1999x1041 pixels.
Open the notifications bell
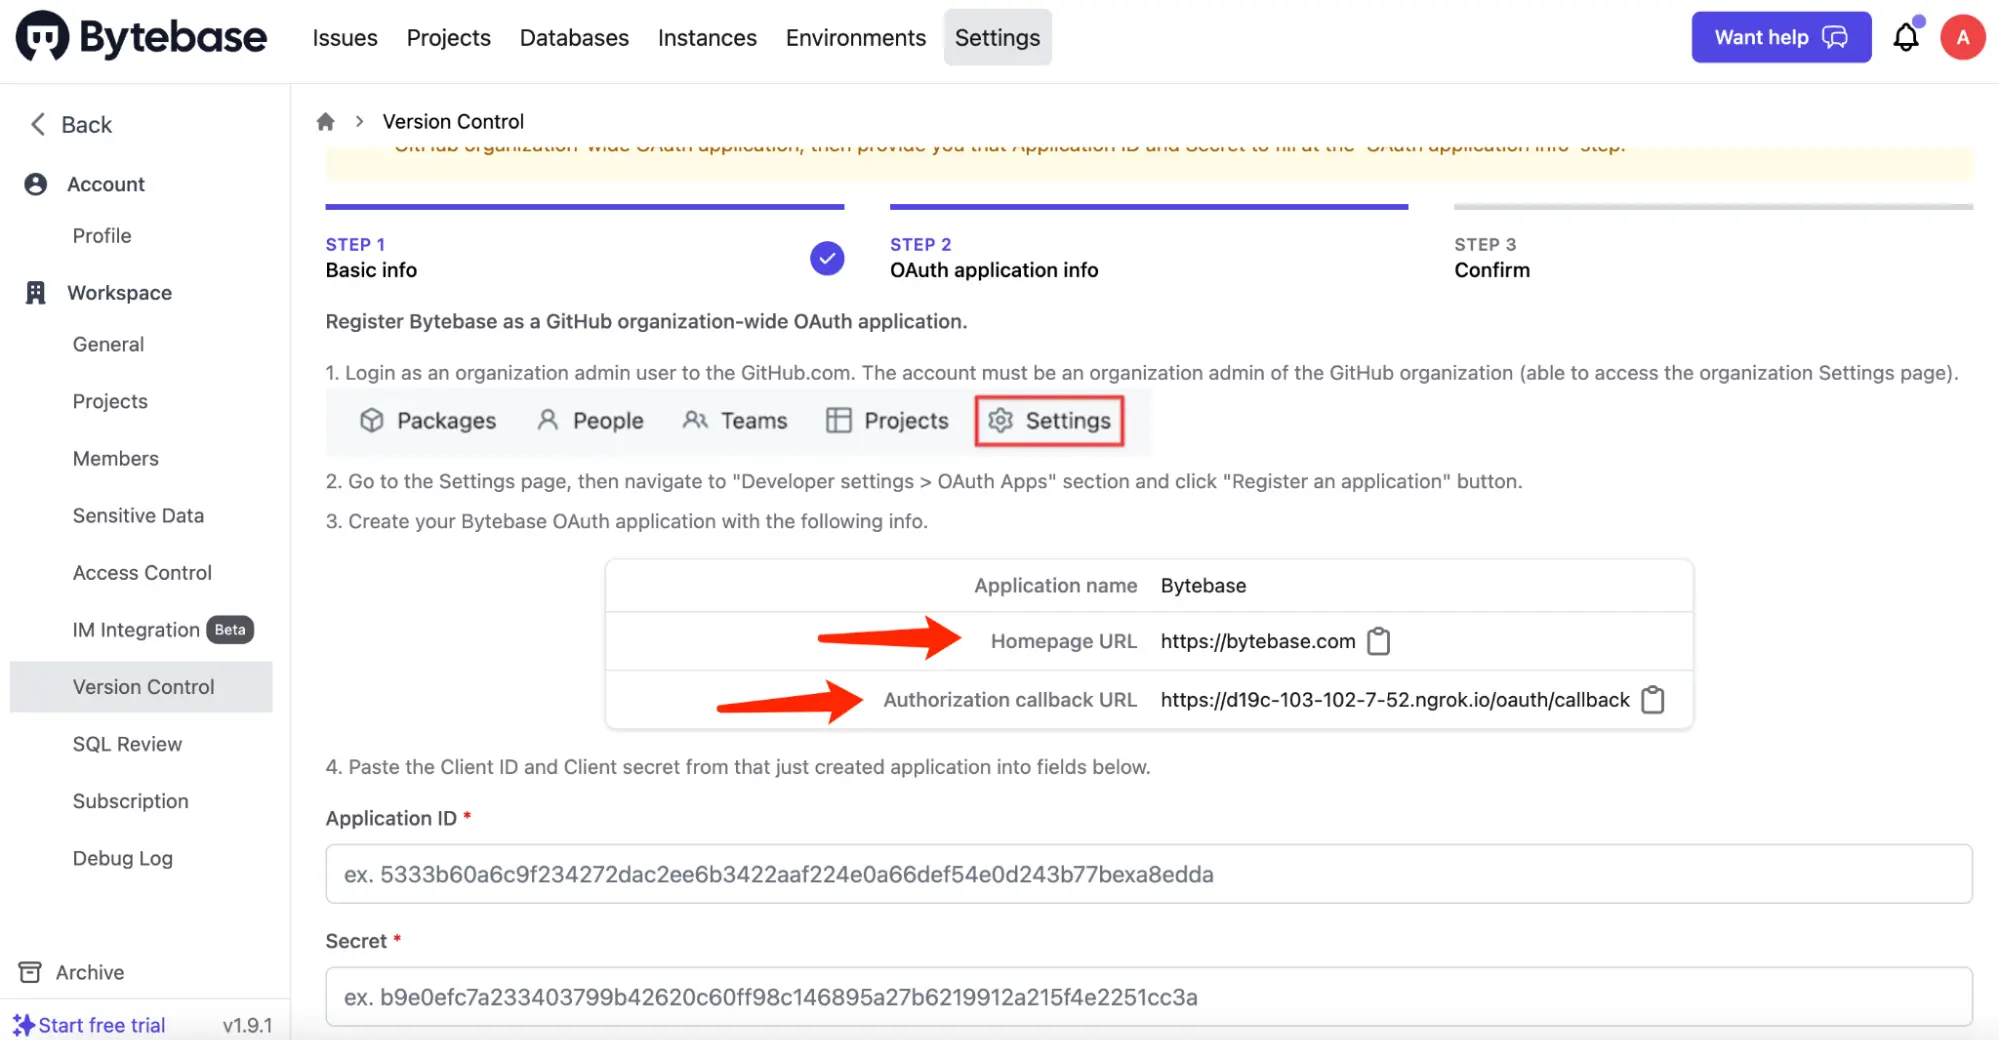(1905, 38)
